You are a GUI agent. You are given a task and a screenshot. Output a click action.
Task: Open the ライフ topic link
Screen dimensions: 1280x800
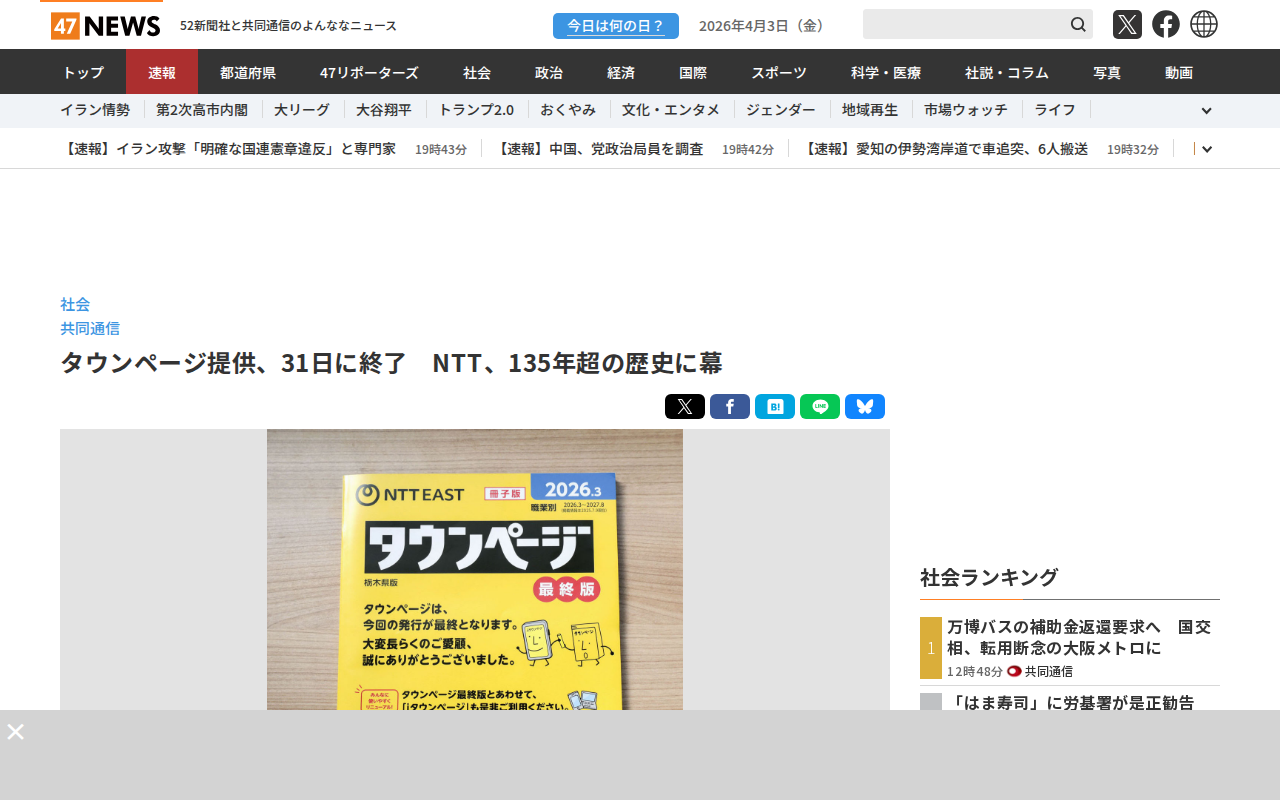pyautogui.click(x=1055, y=110)
